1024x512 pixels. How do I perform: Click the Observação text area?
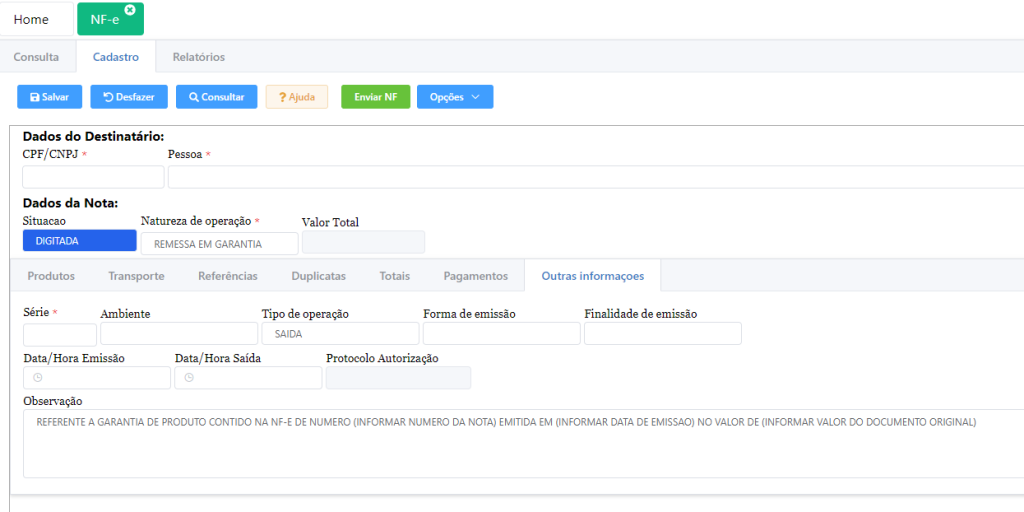click(x=520, y=443)
